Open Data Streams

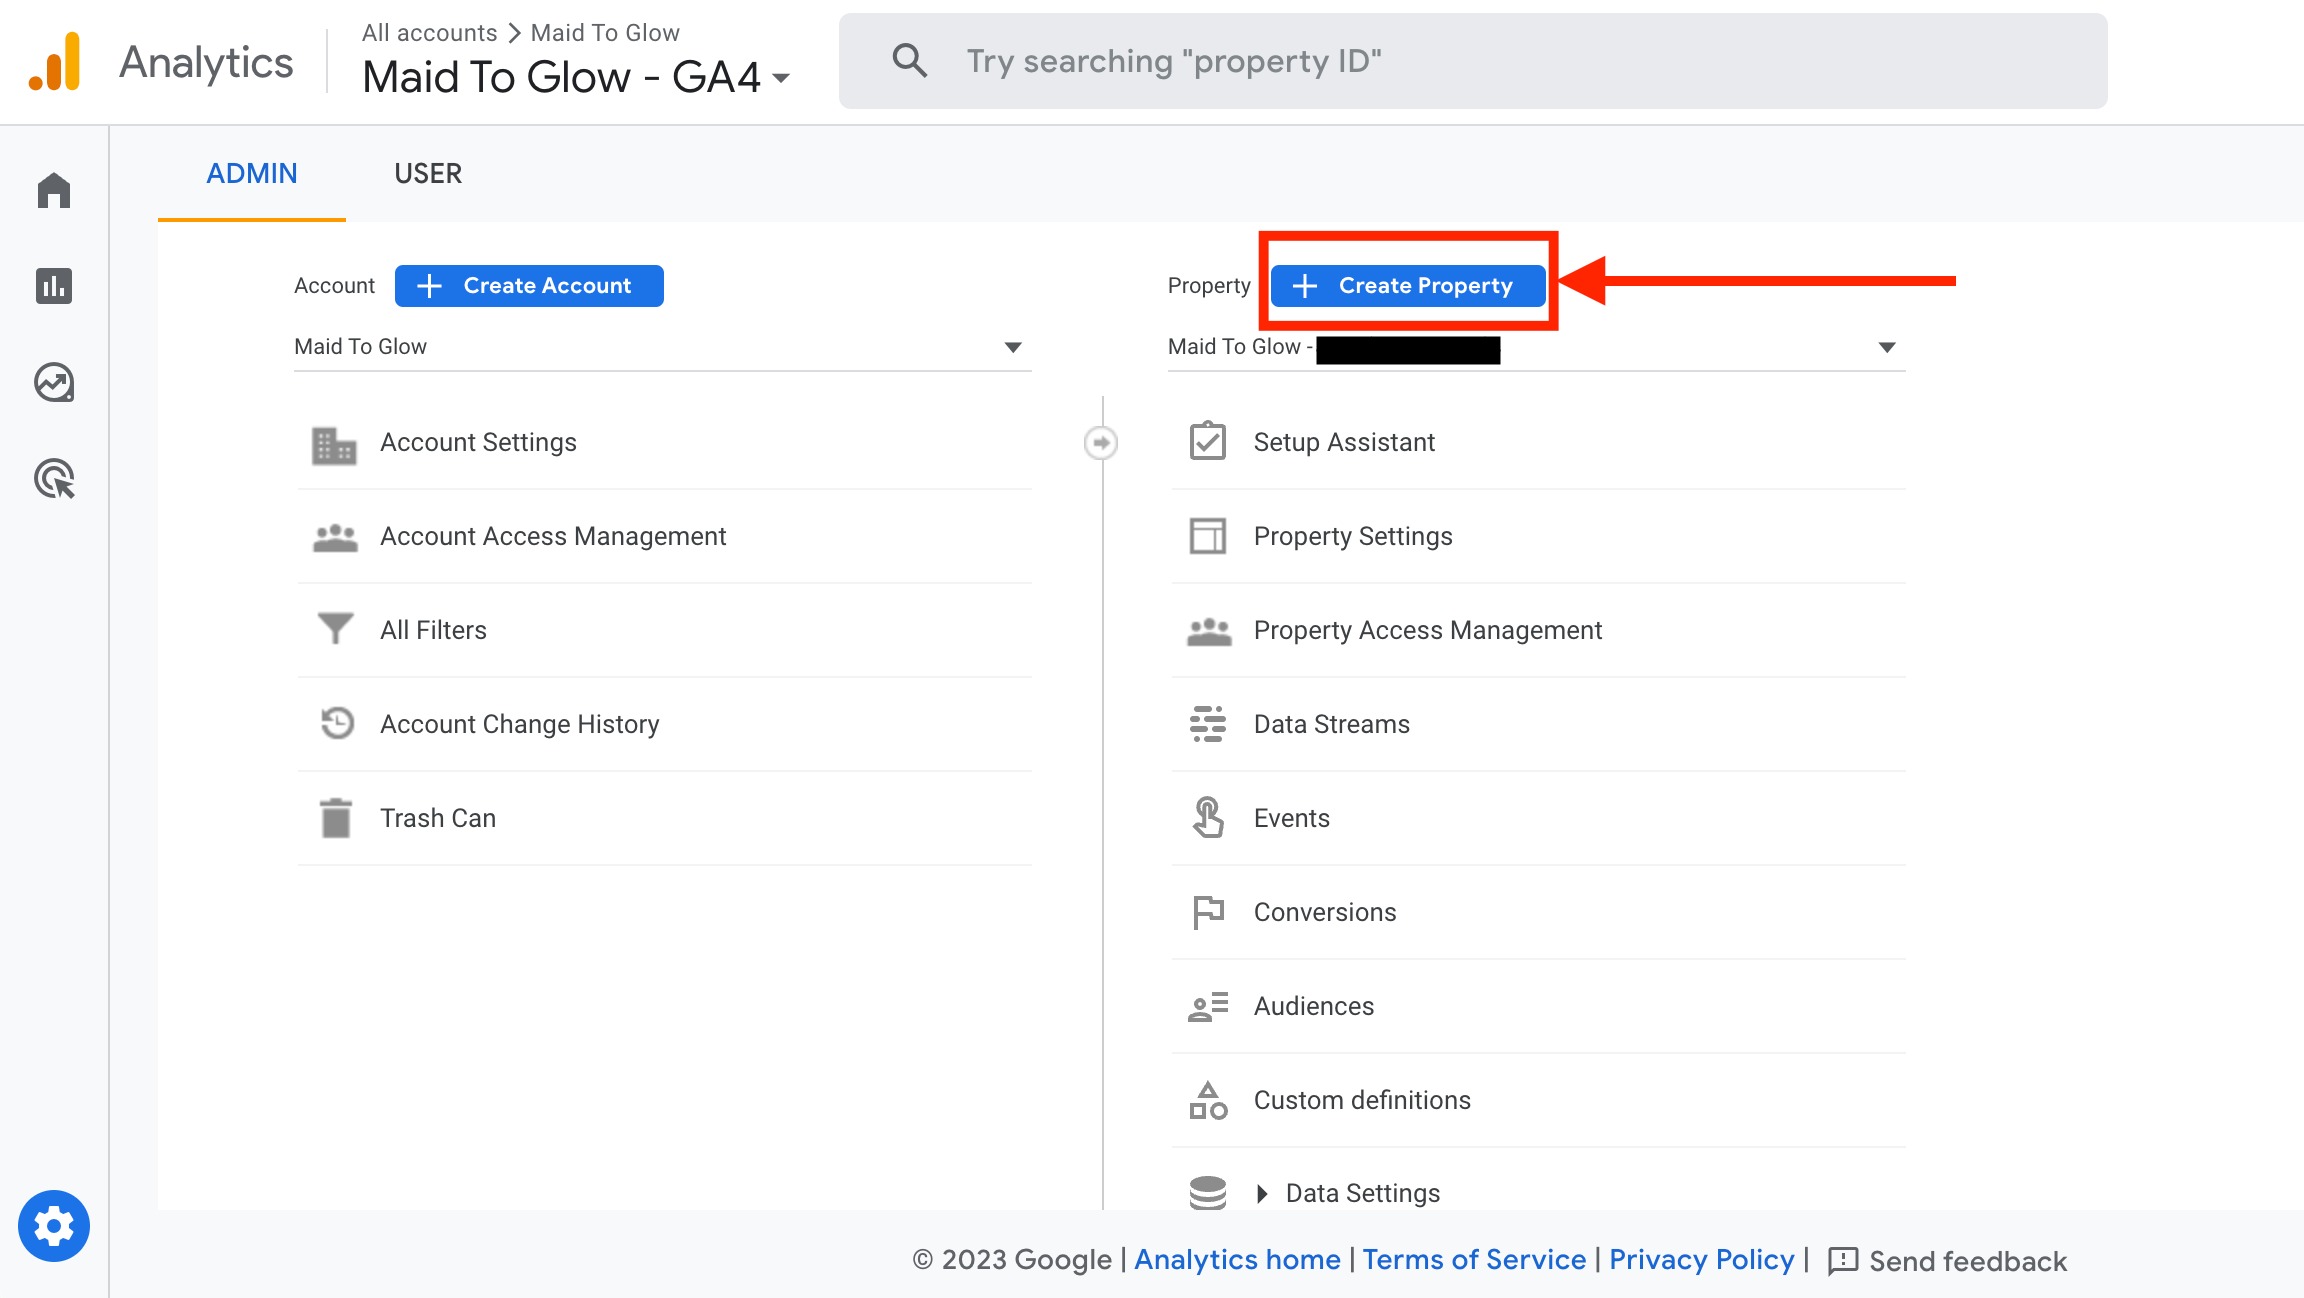1539,724
